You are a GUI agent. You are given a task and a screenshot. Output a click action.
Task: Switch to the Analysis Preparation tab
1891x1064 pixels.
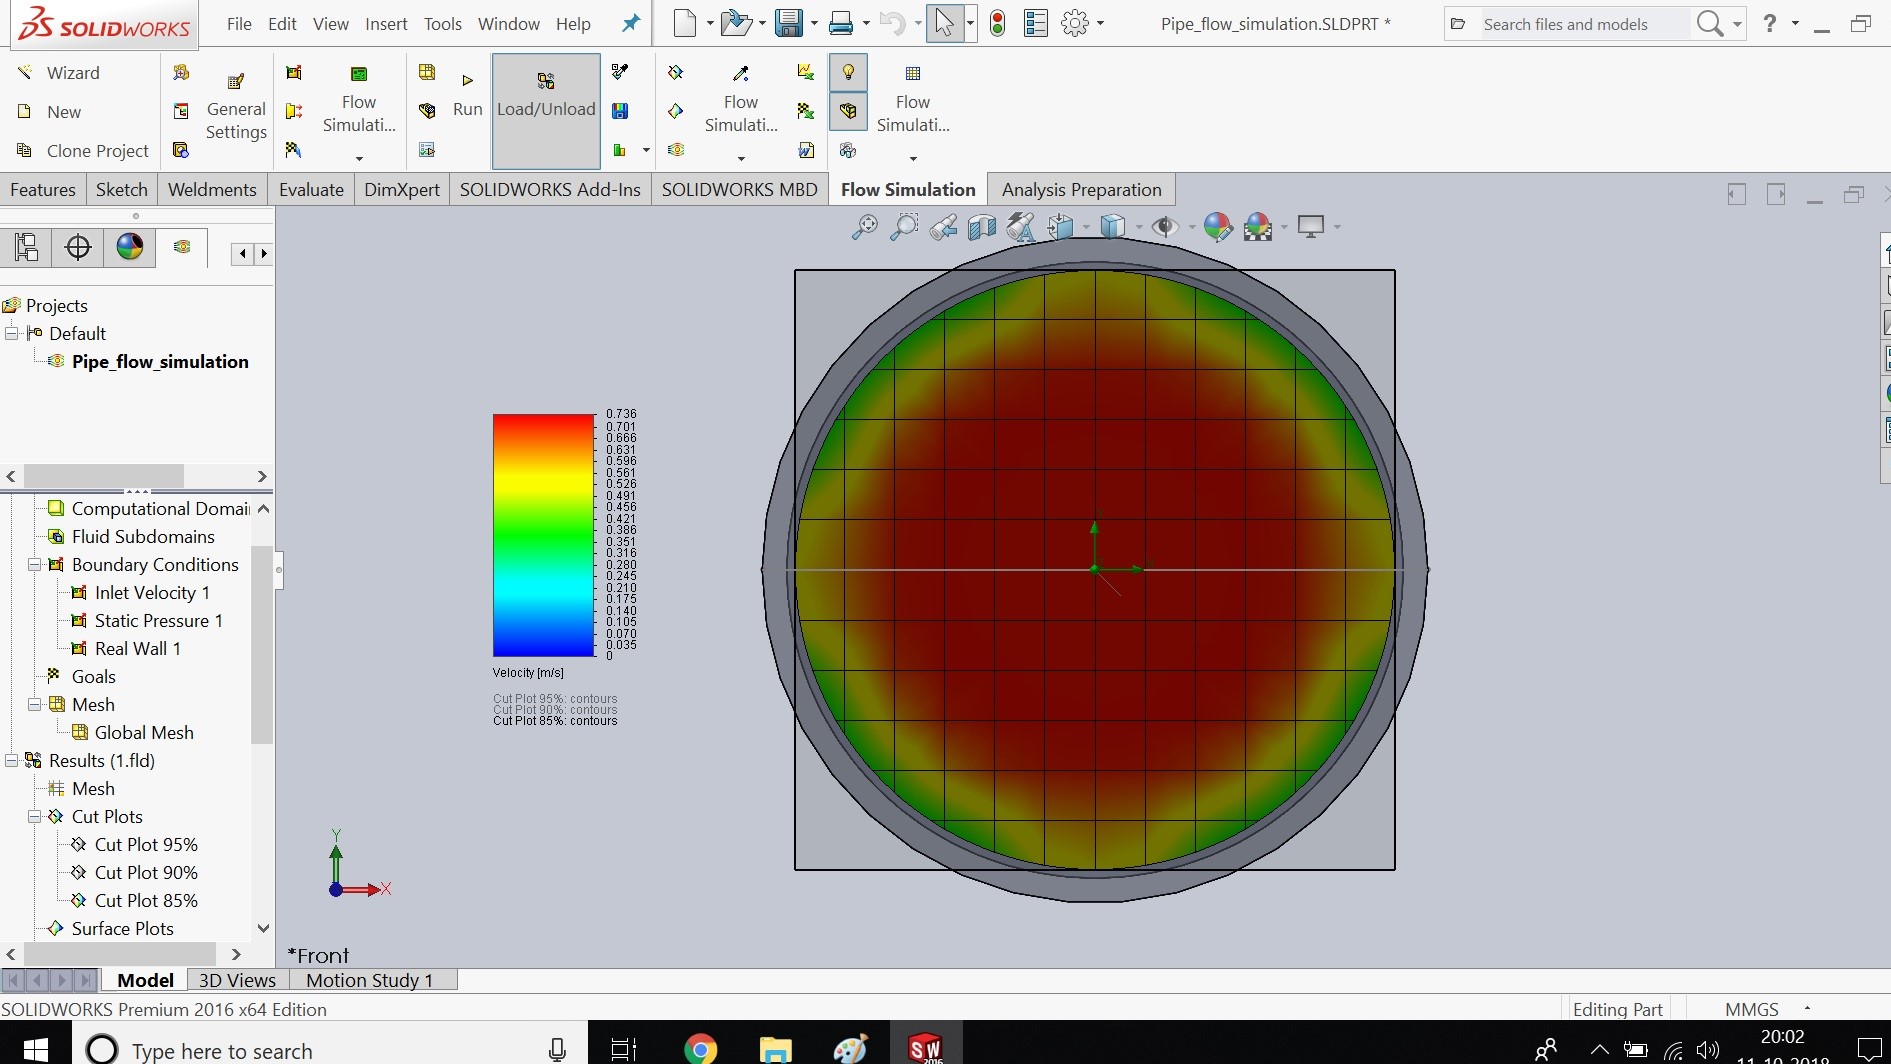(x=1081, y=189)
